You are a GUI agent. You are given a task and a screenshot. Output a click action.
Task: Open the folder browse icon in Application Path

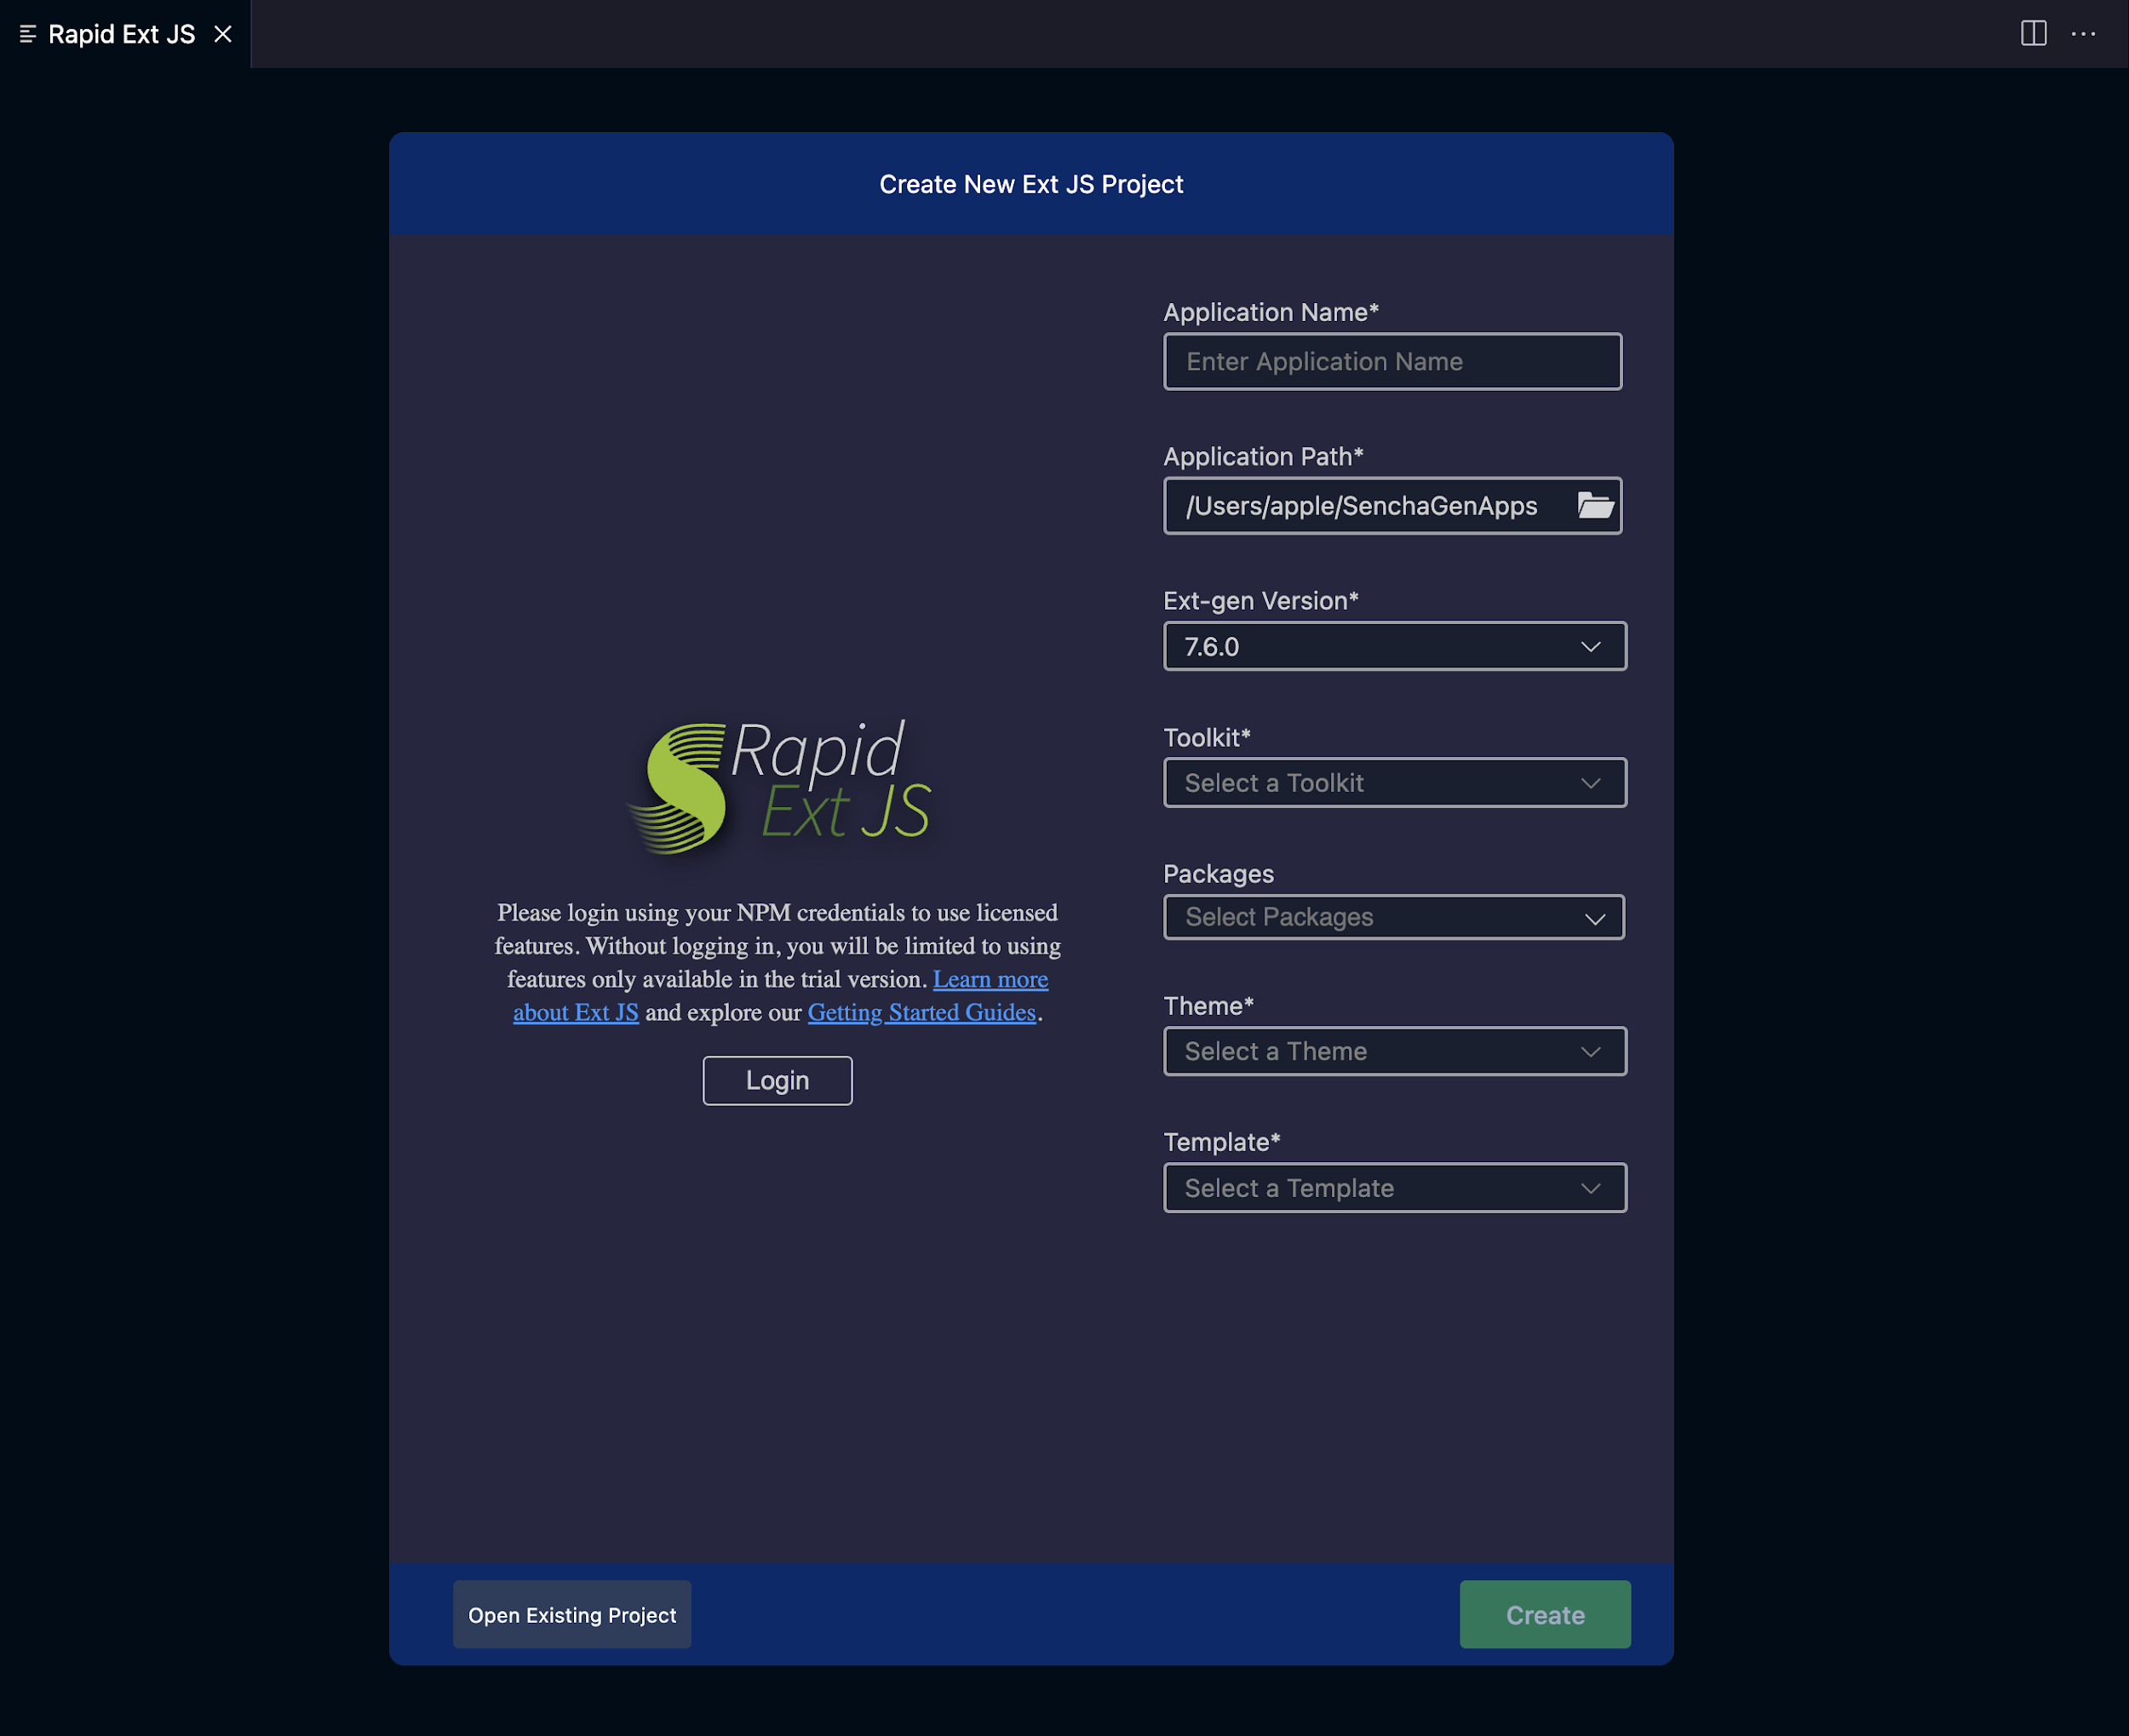(1595, 505)
